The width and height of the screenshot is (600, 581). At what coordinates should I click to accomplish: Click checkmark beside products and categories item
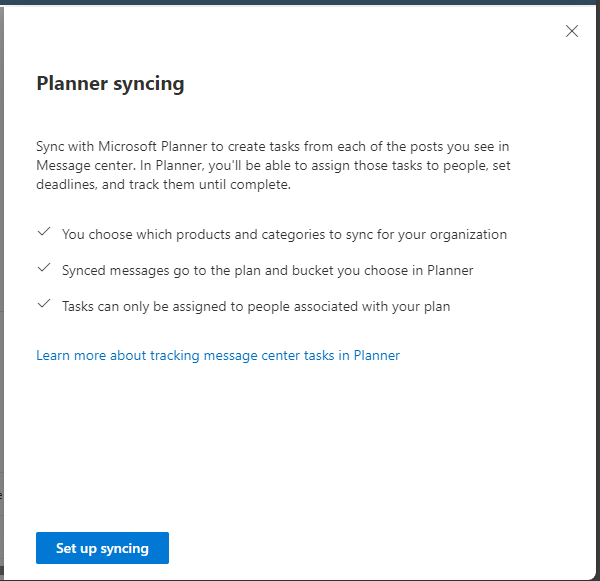[x=43, y=233]
